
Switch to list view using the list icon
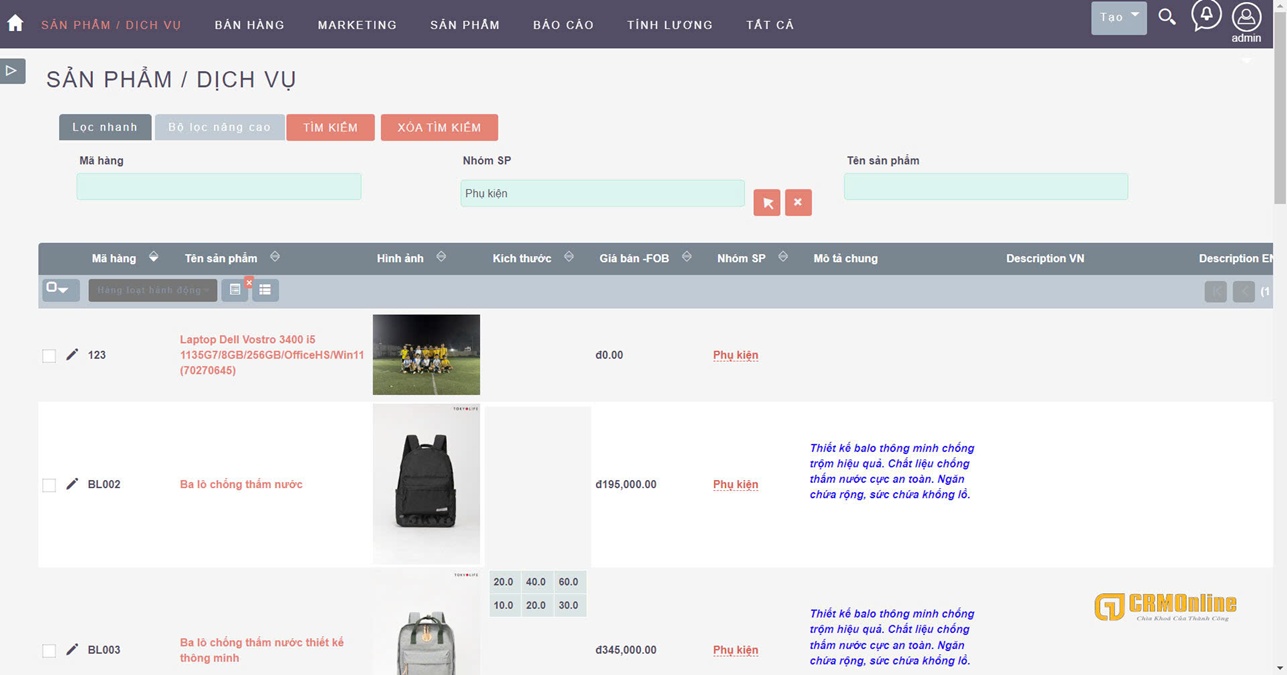(264, 289)
